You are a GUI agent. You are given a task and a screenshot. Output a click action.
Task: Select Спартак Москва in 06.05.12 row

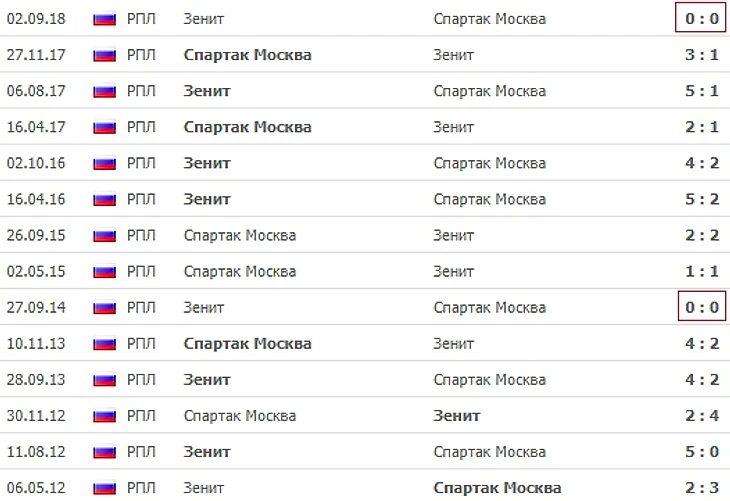point(497,488)
